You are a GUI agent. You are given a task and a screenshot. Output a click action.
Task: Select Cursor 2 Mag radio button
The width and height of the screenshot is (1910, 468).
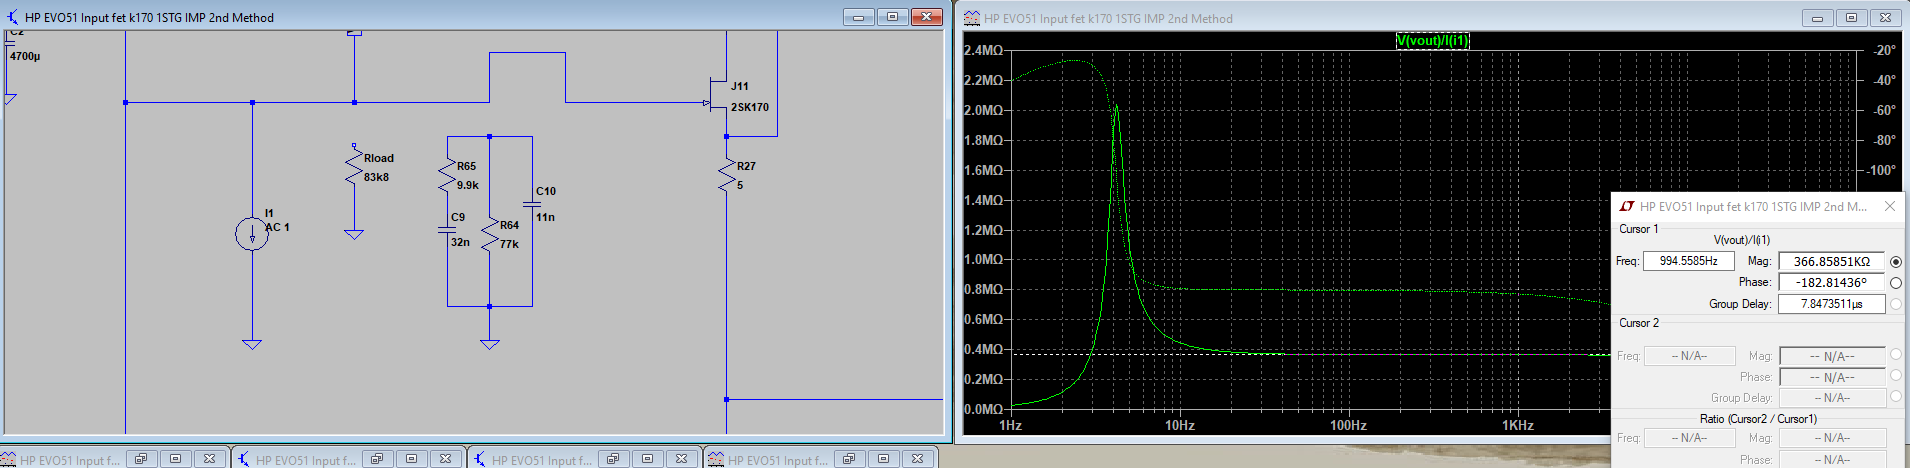tap(1896, 355)
